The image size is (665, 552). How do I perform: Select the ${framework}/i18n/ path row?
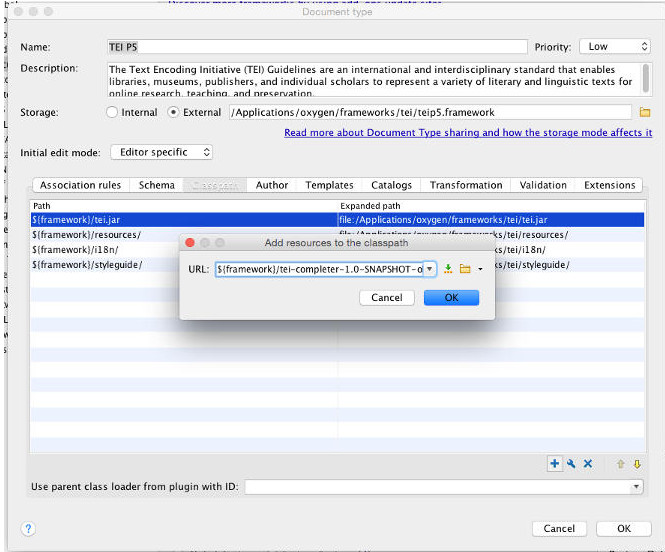[x=105, y=250]
